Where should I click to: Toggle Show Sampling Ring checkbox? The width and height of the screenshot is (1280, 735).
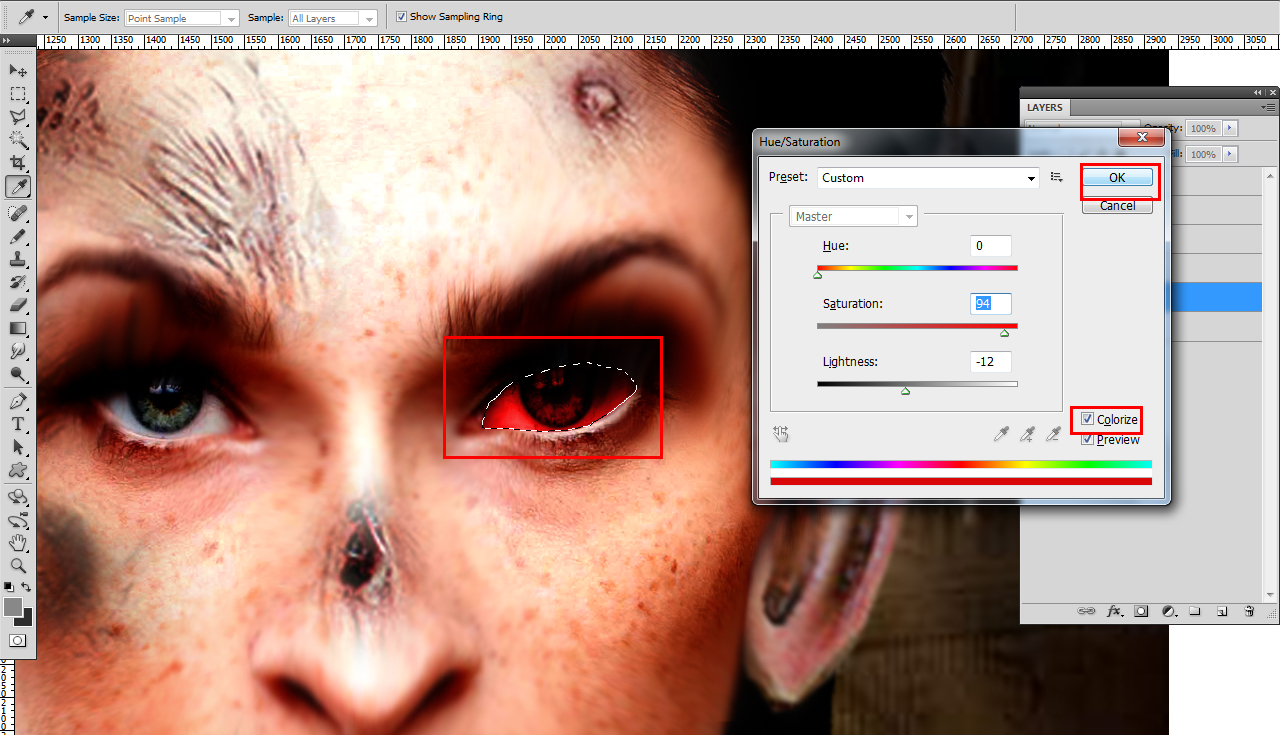[401, 17]
